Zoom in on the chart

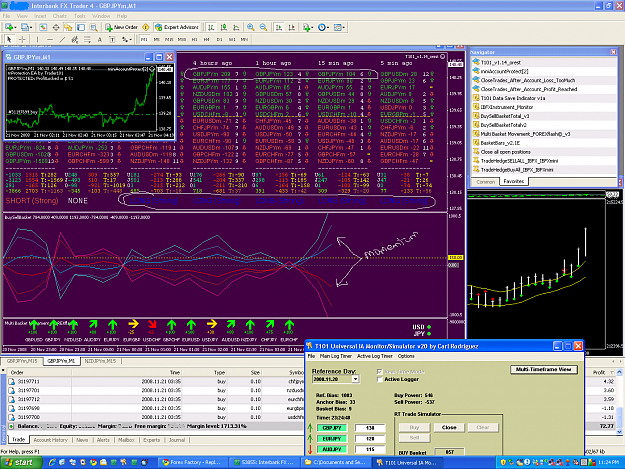pos(251,27)
